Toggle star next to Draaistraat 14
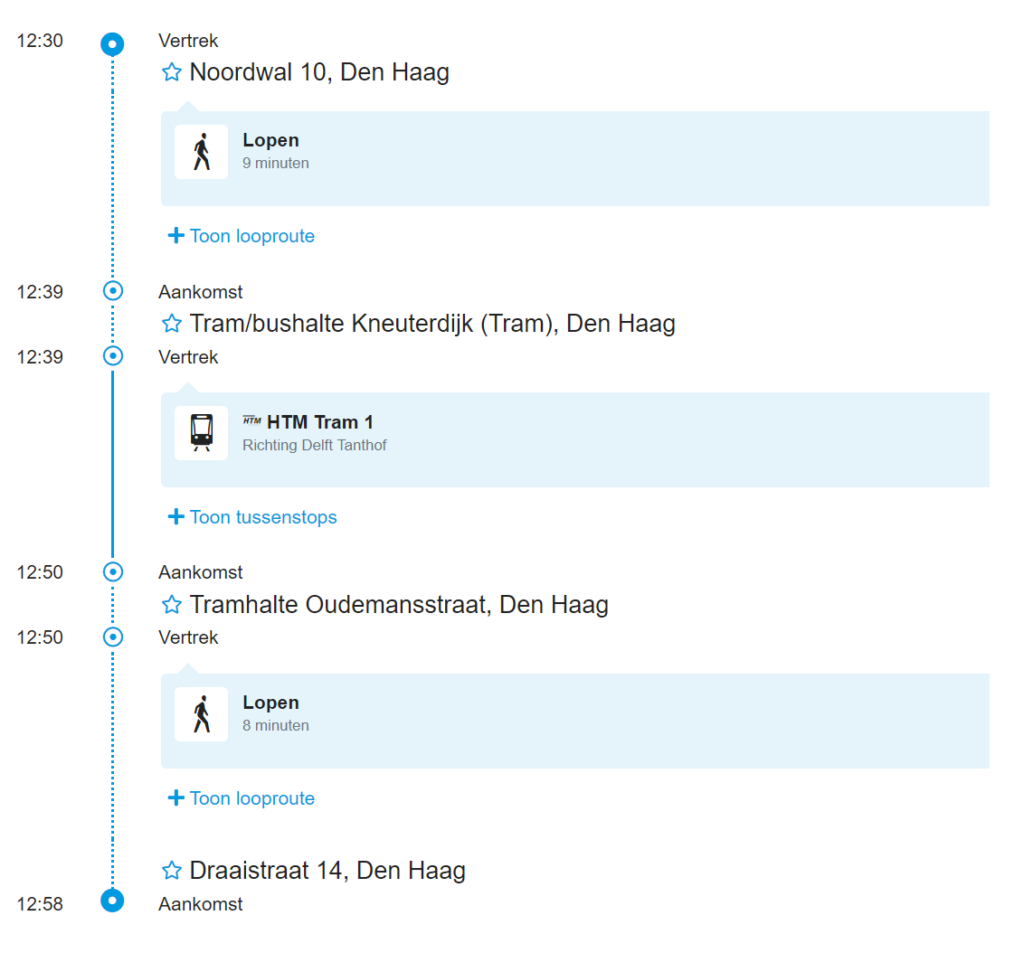1024x953 pixels. (x=172, y=871)
